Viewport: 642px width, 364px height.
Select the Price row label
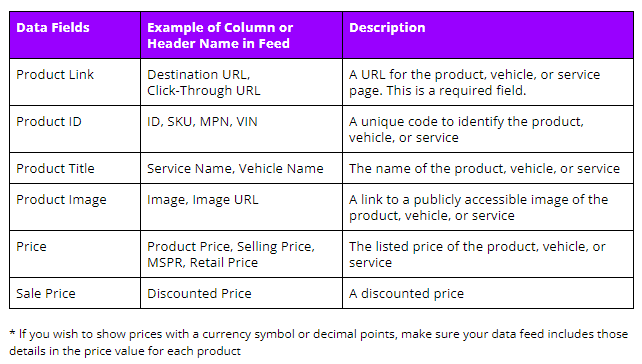(31, 246)
